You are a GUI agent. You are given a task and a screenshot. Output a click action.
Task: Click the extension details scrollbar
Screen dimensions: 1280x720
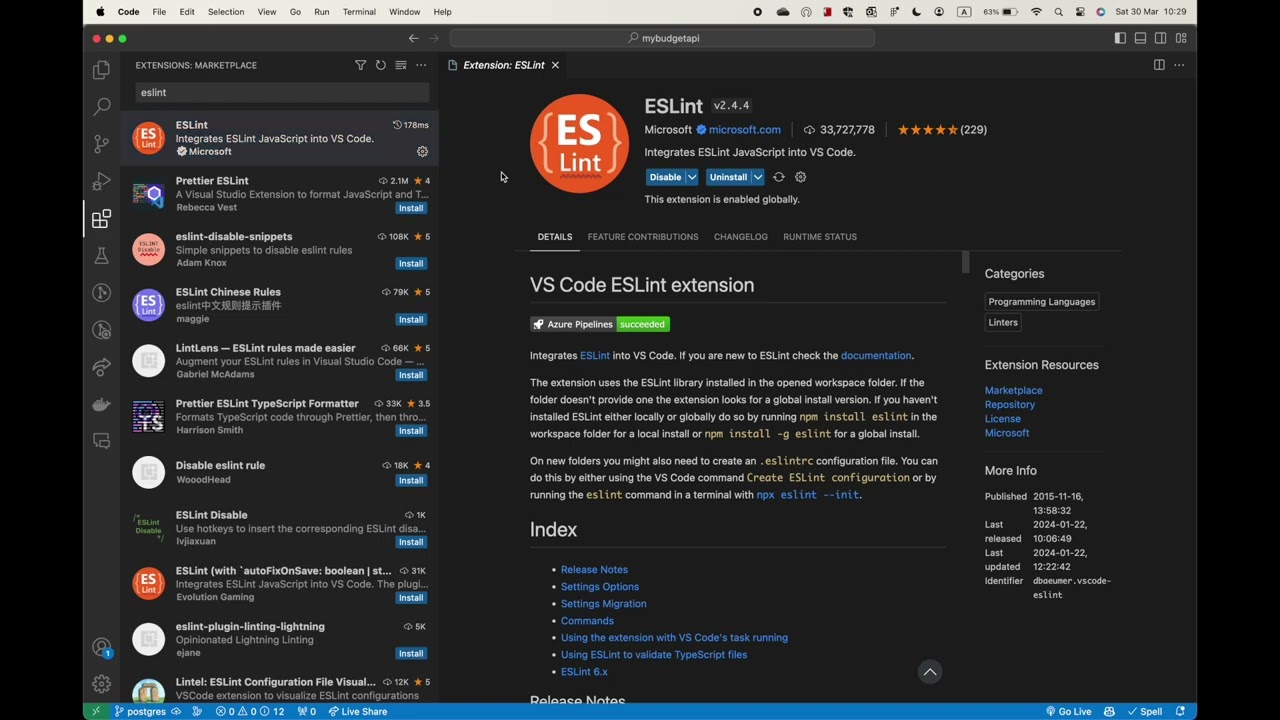pos(965,262)
